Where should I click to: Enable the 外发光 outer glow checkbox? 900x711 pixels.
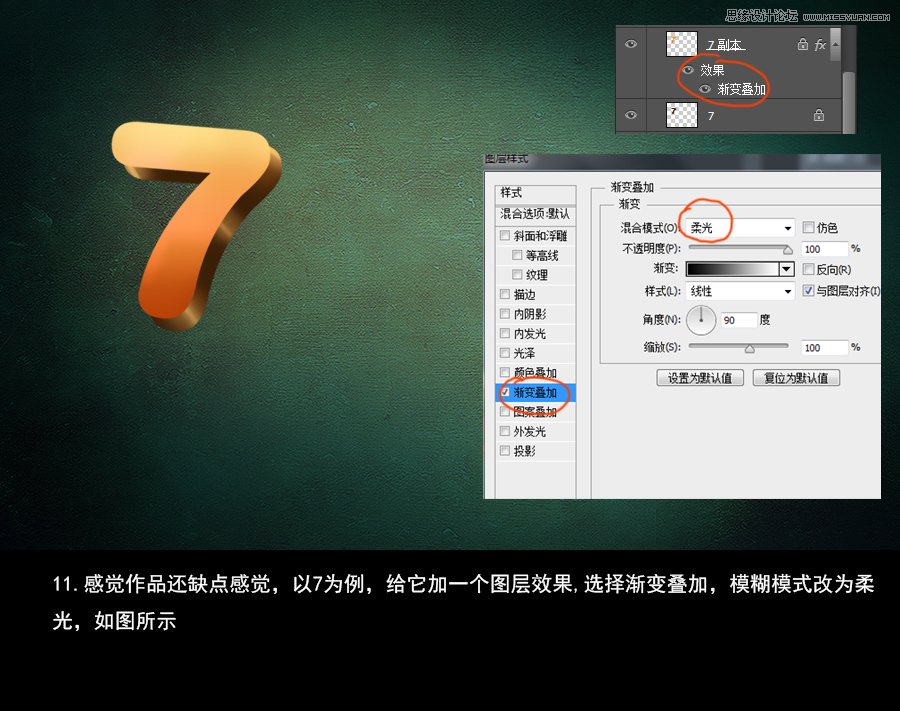(x=505, y=432)
